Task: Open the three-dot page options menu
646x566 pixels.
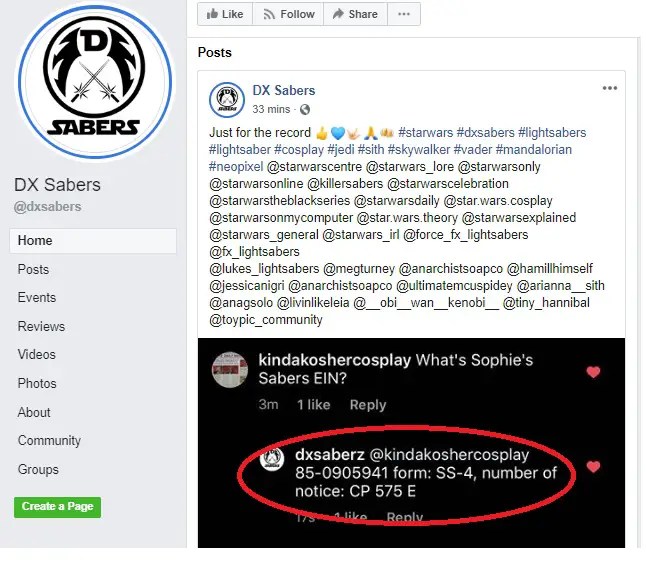Action: [x=404, y=14]
